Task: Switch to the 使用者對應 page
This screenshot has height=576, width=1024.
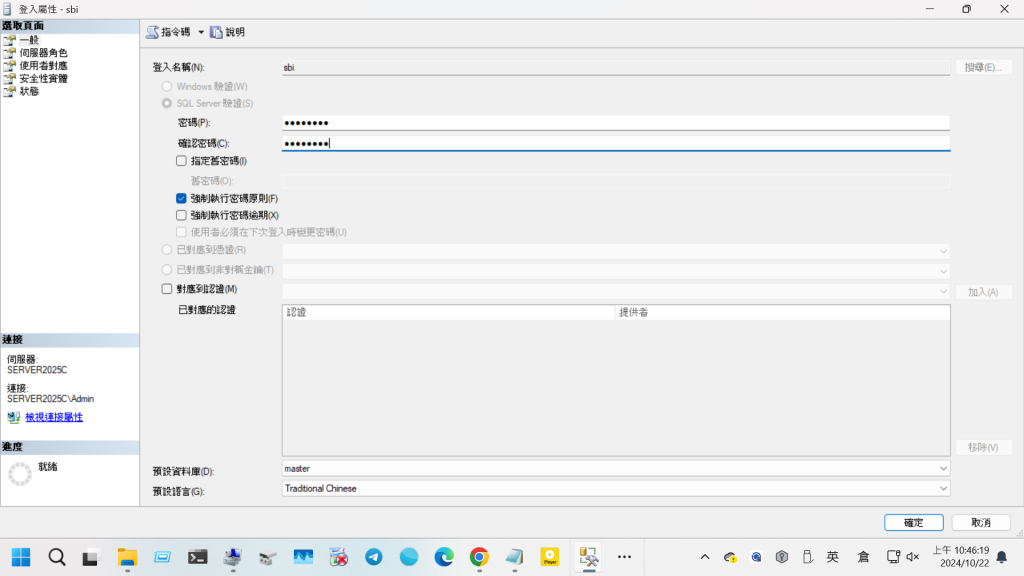Action: click(x=43, y=65)
